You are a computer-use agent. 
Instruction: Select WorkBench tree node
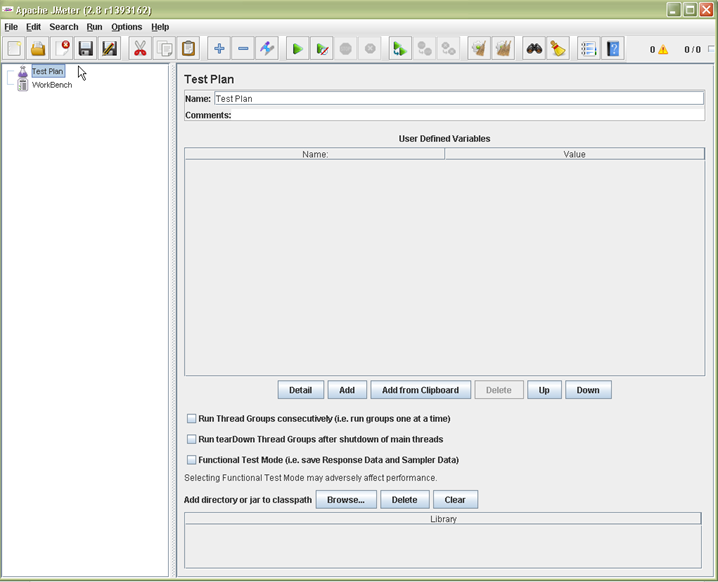52,85
